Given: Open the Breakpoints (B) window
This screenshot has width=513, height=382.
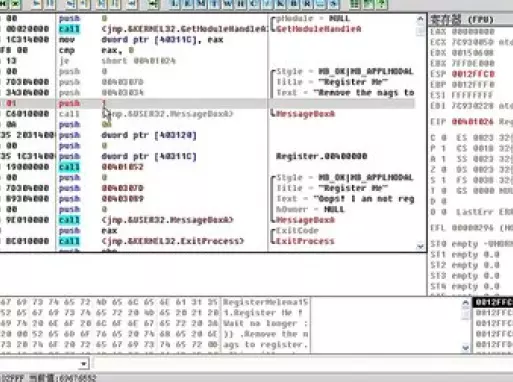Looking at the screenshot, I should 294,4.
